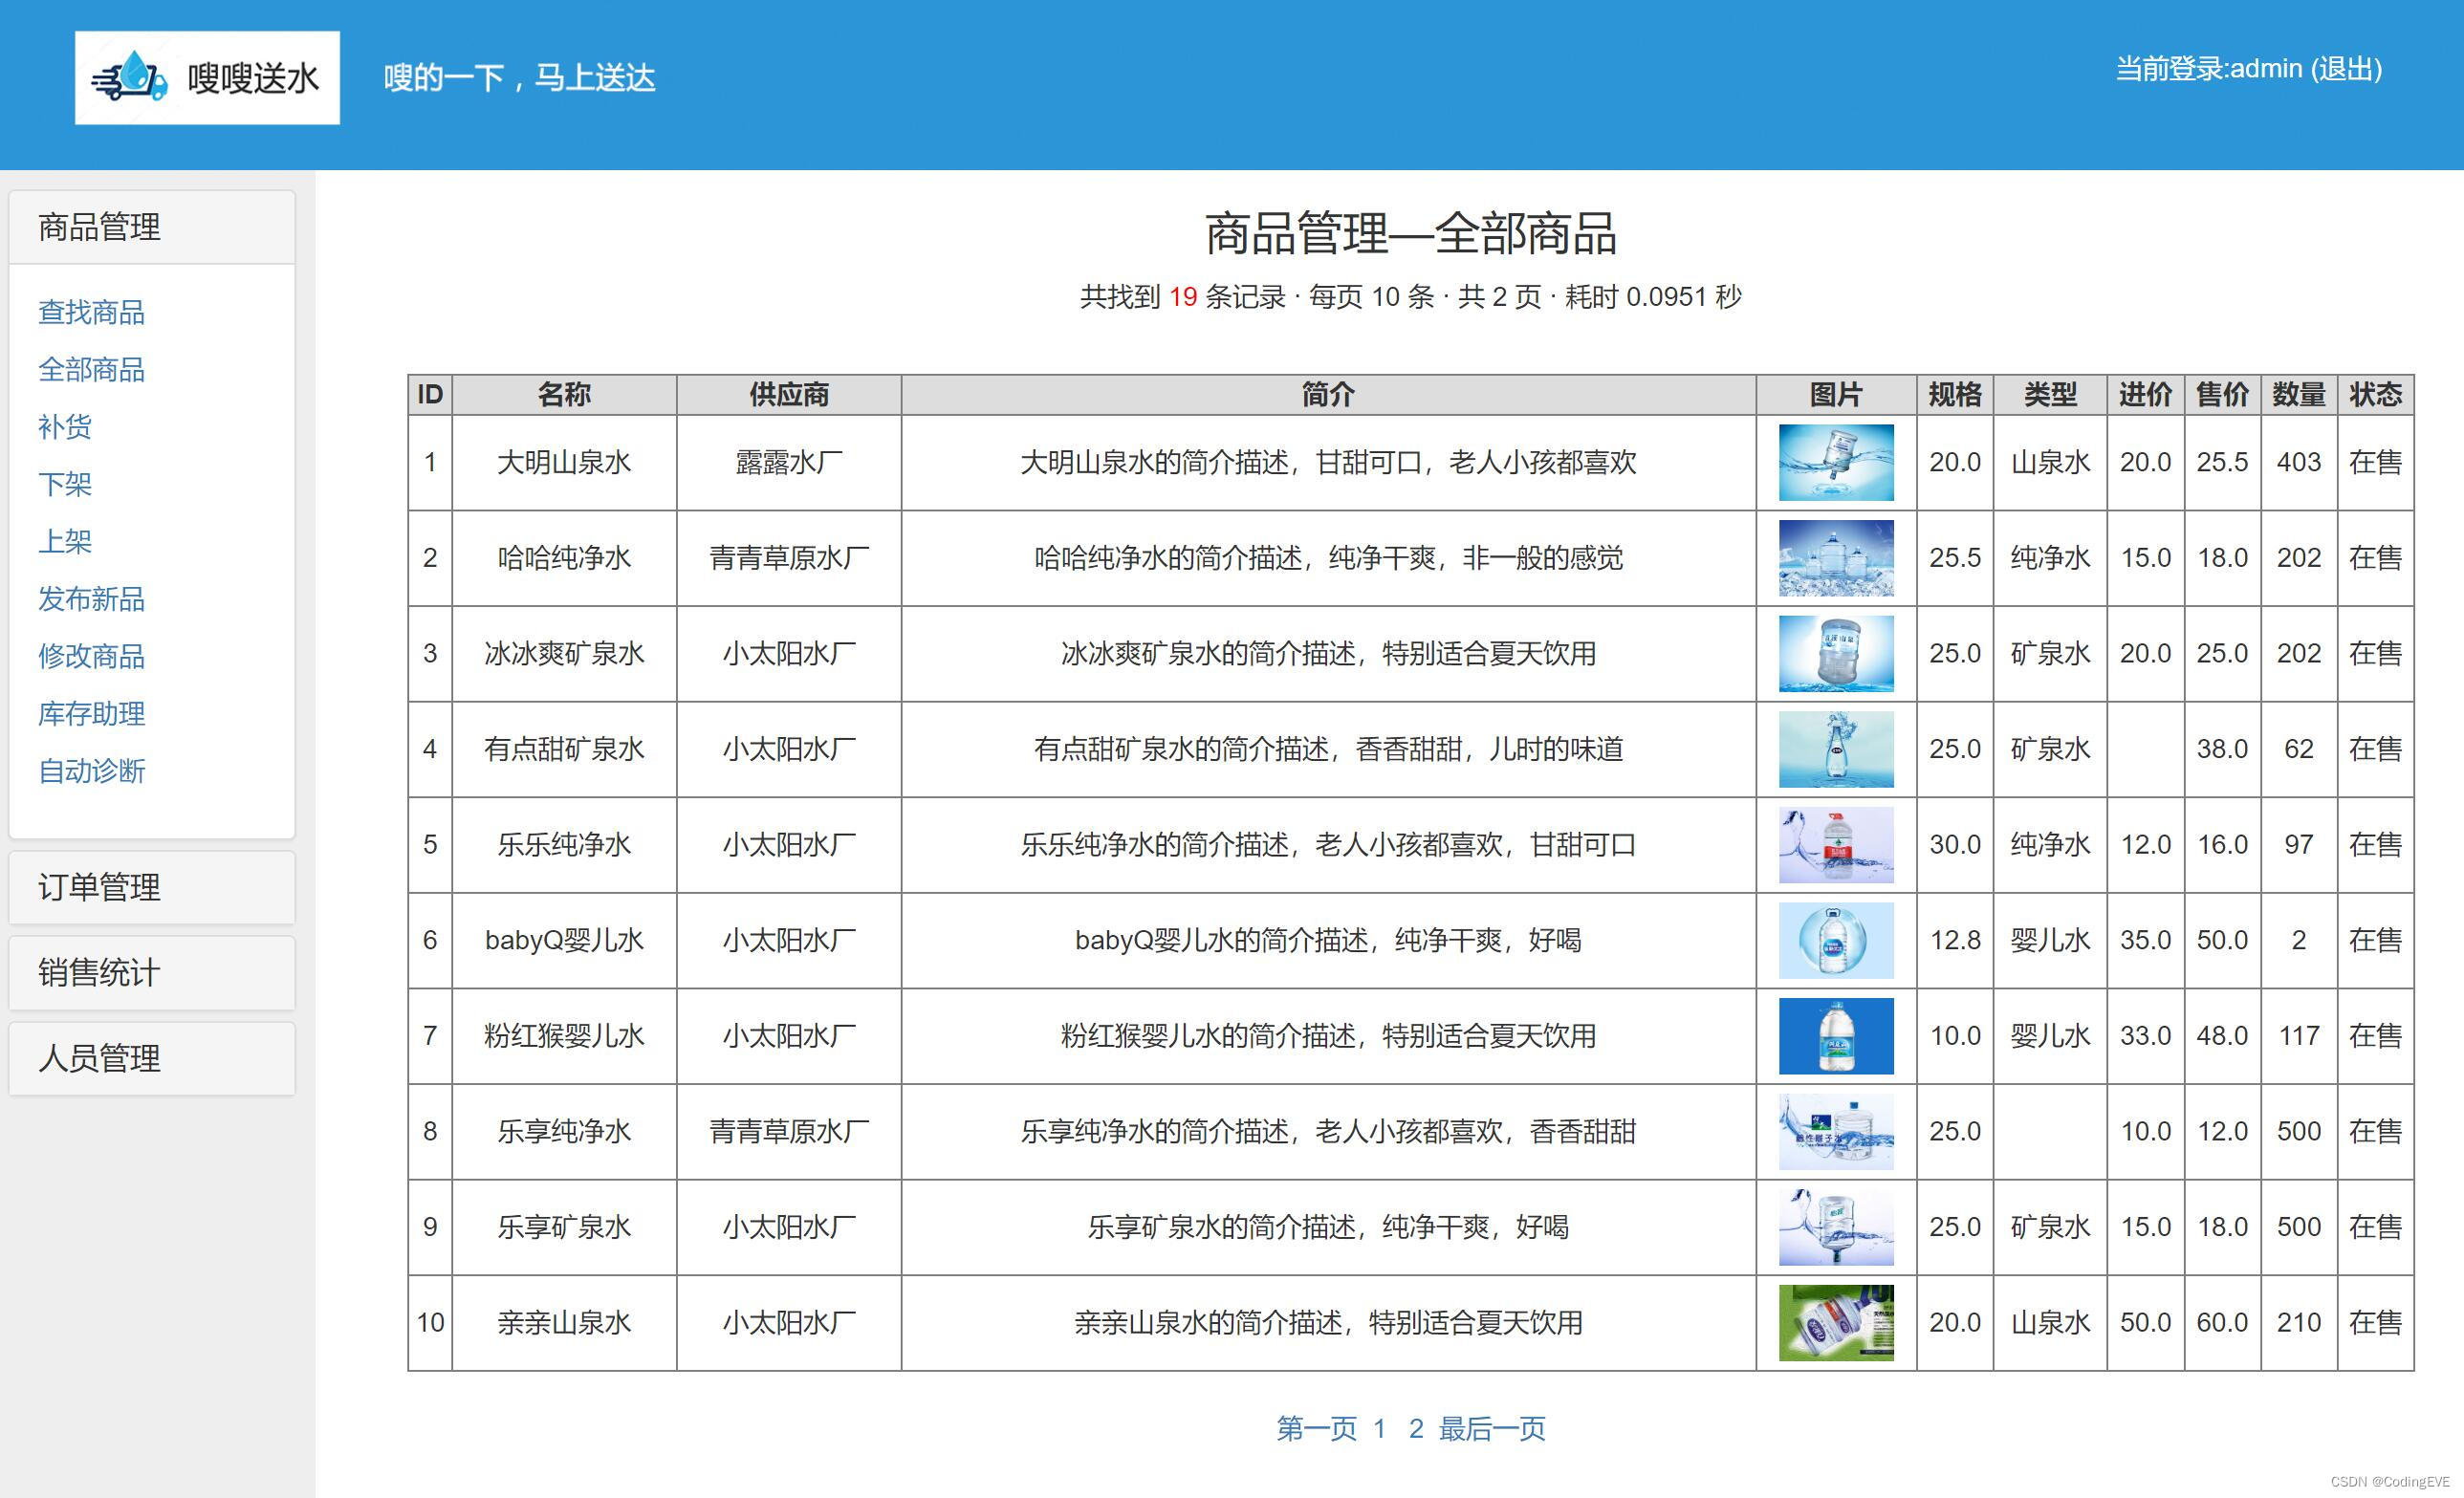Open 全部商品 product listing
2464x1498 pixels.
tap(91, 369)
